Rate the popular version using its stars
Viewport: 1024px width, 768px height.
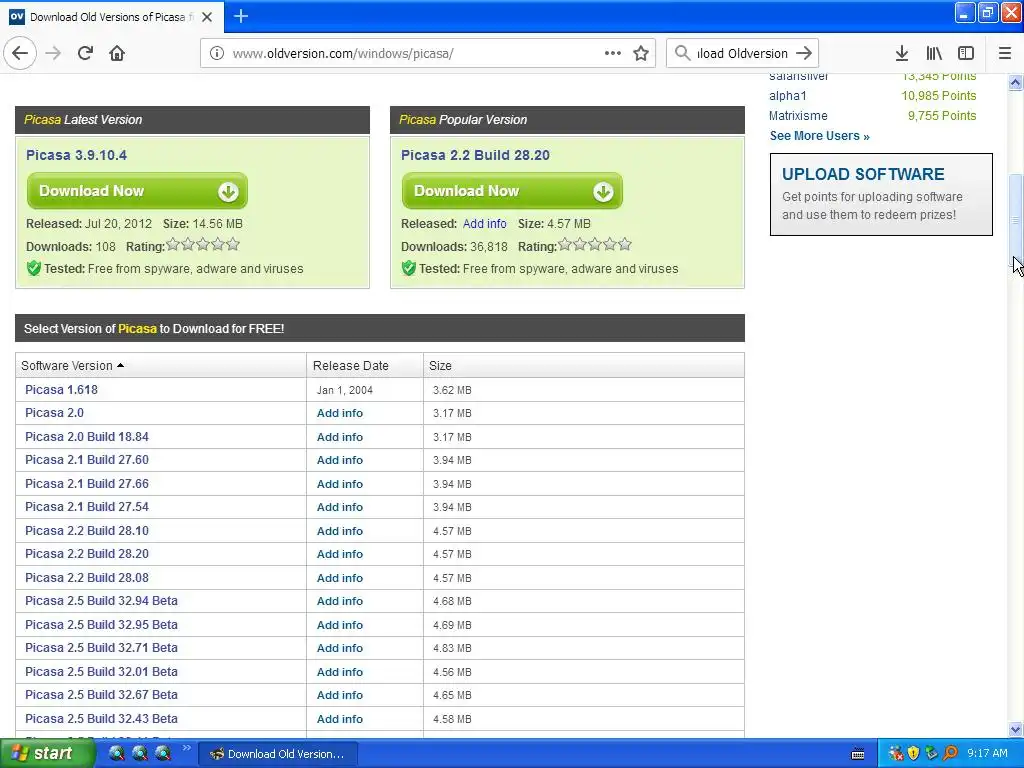[x=594, y=245]
